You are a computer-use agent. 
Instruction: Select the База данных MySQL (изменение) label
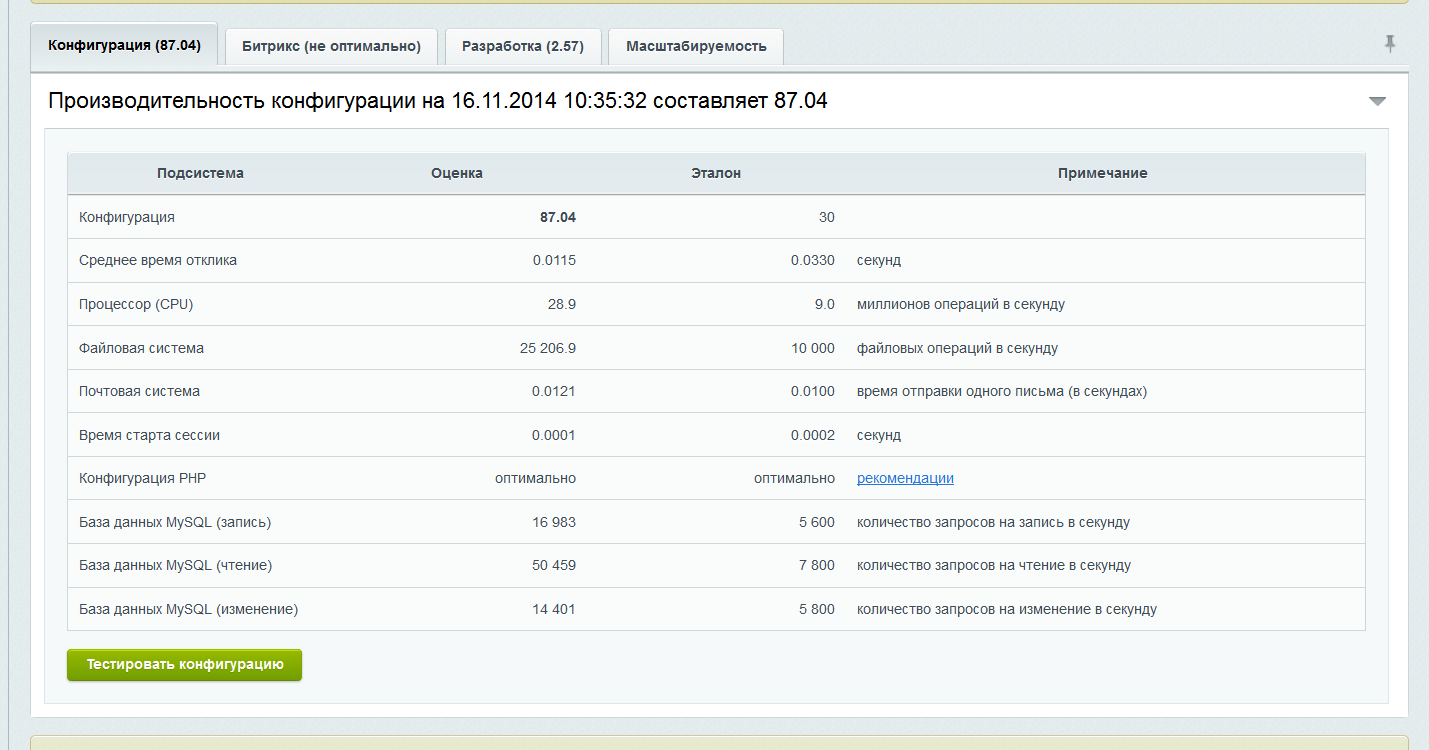coord(189,609)
